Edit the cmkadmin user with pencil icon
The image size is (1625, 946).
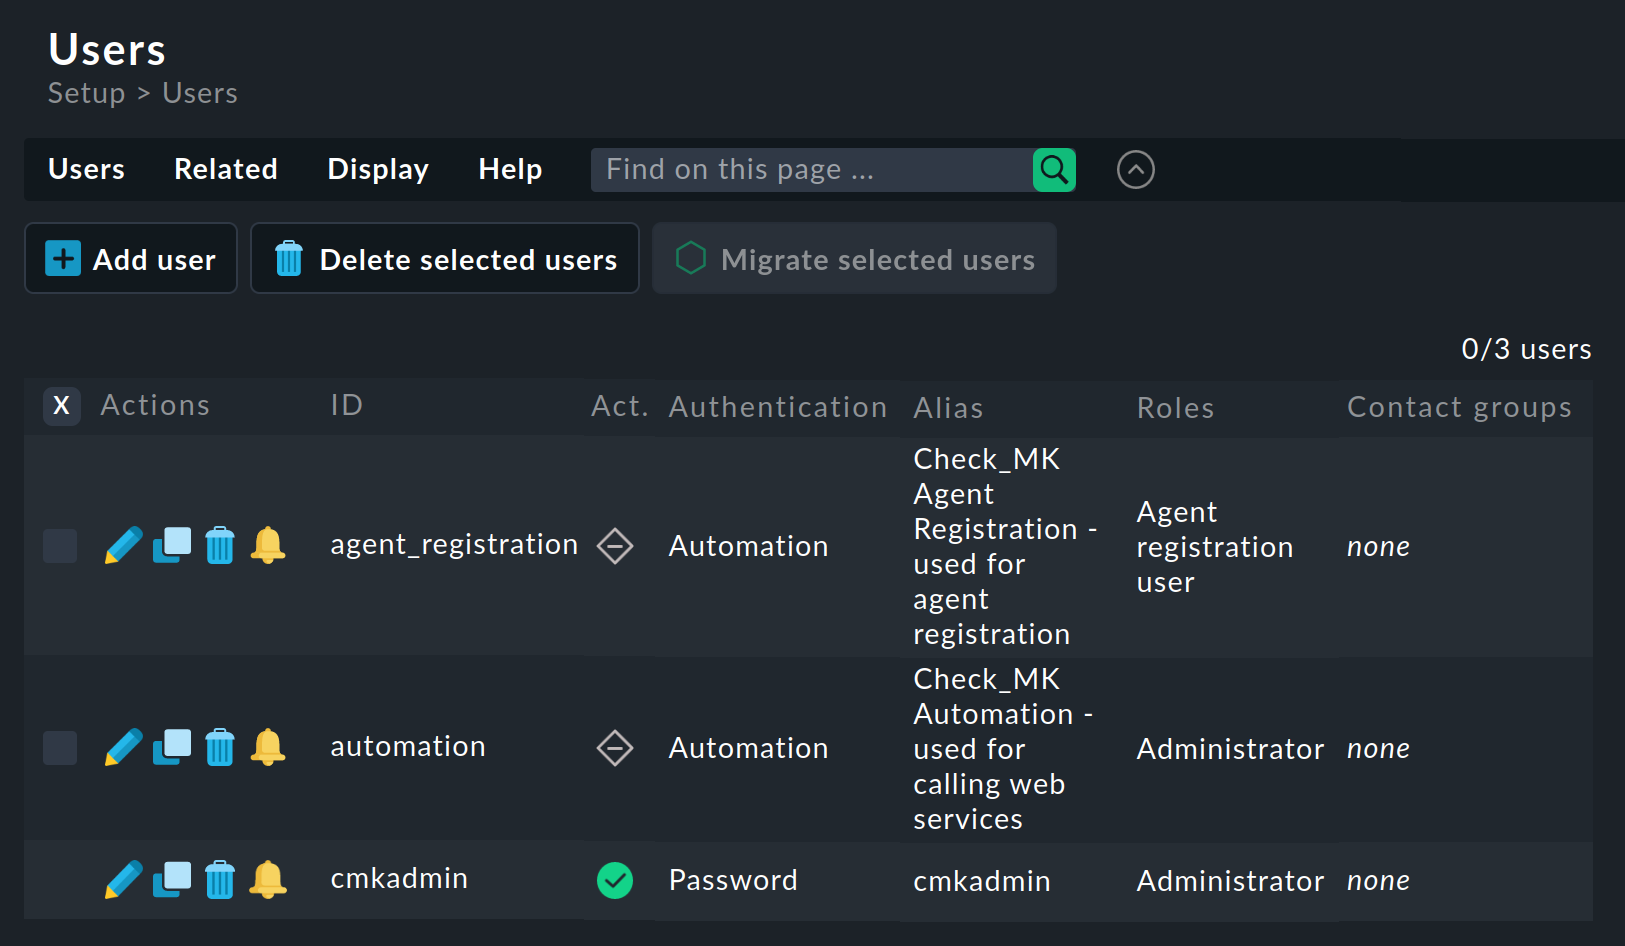pyautogui.click(x=124, y=879)
